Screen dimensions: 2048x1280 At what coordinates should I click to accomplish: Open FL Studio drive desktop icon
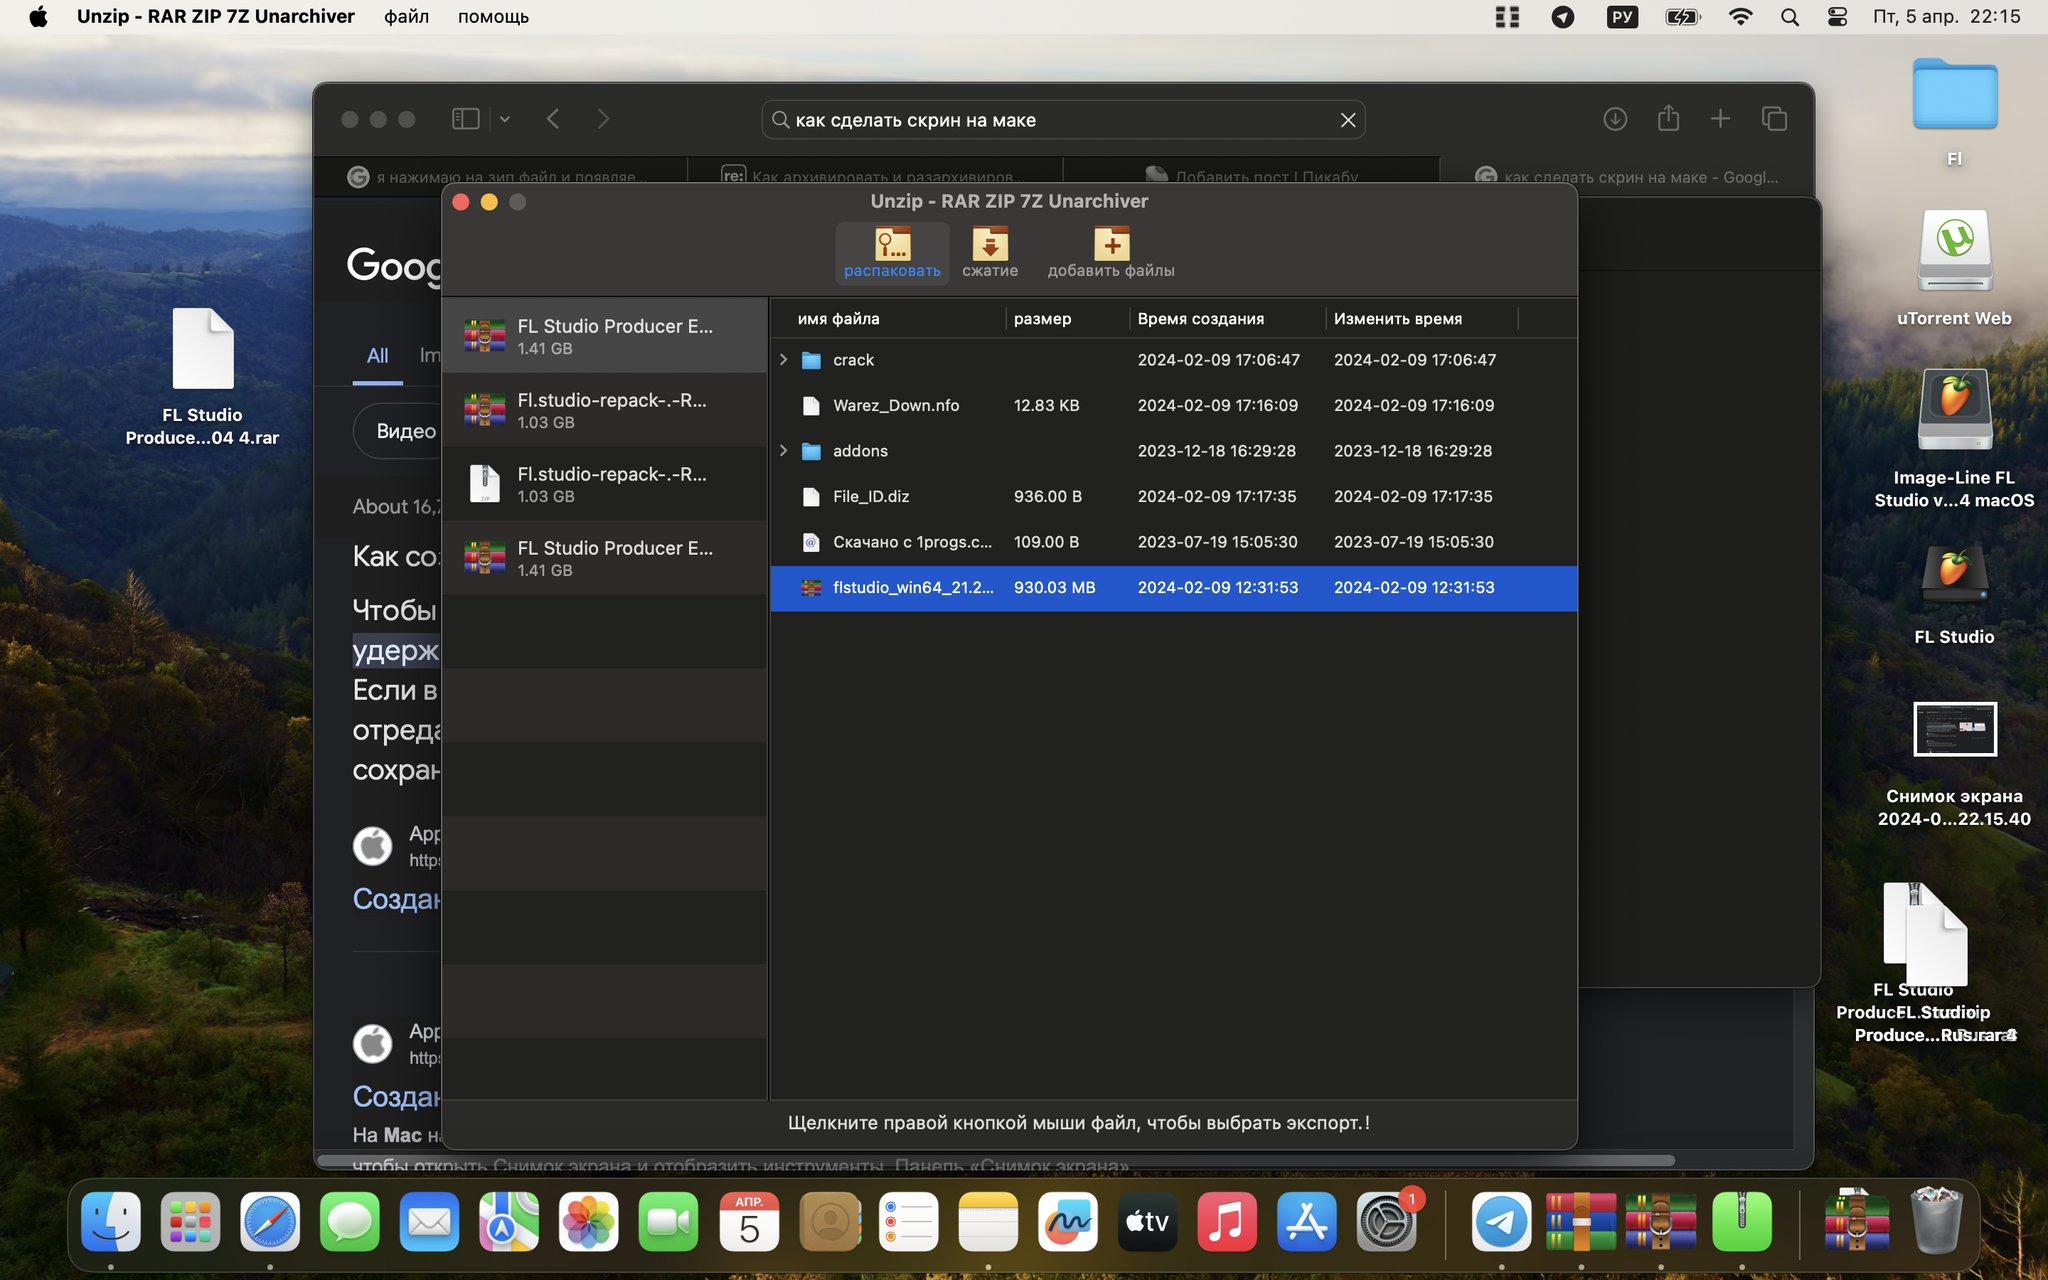coord(1955,596)
